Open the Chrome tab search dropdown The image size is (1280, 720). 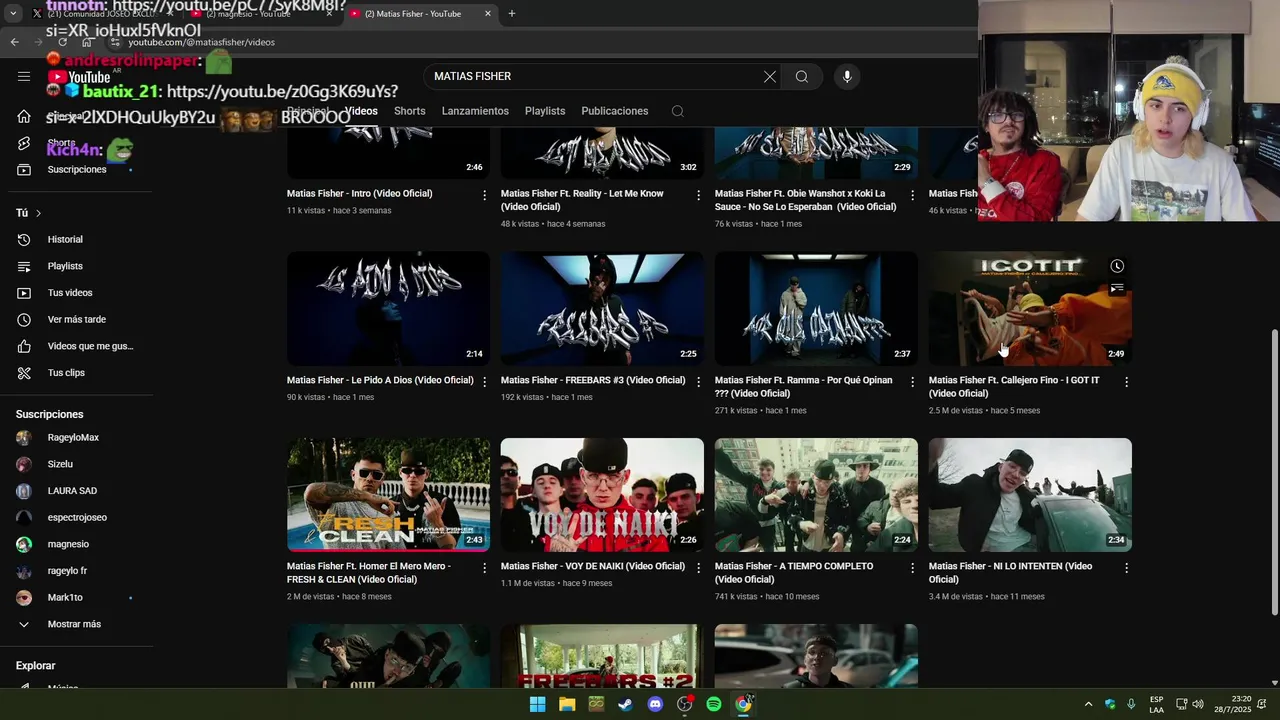point(13,14)
